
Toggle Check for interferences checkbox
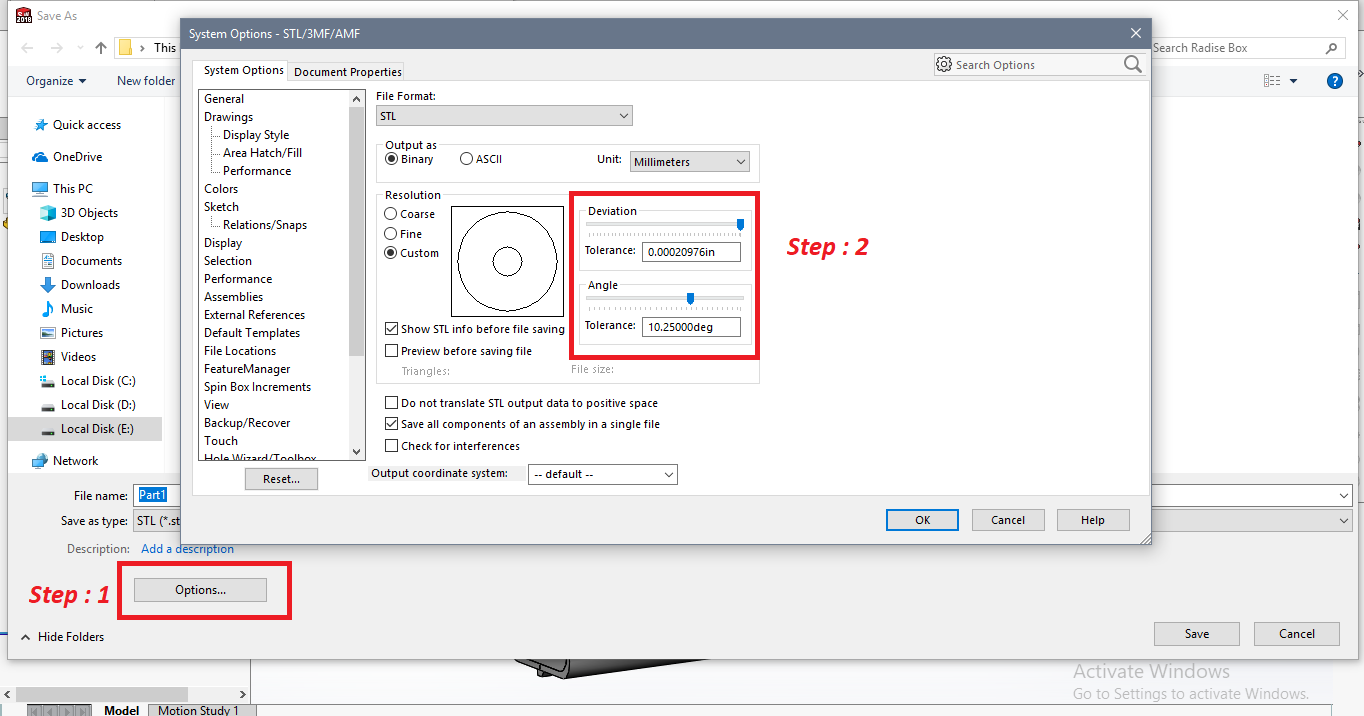pos(392,446)
